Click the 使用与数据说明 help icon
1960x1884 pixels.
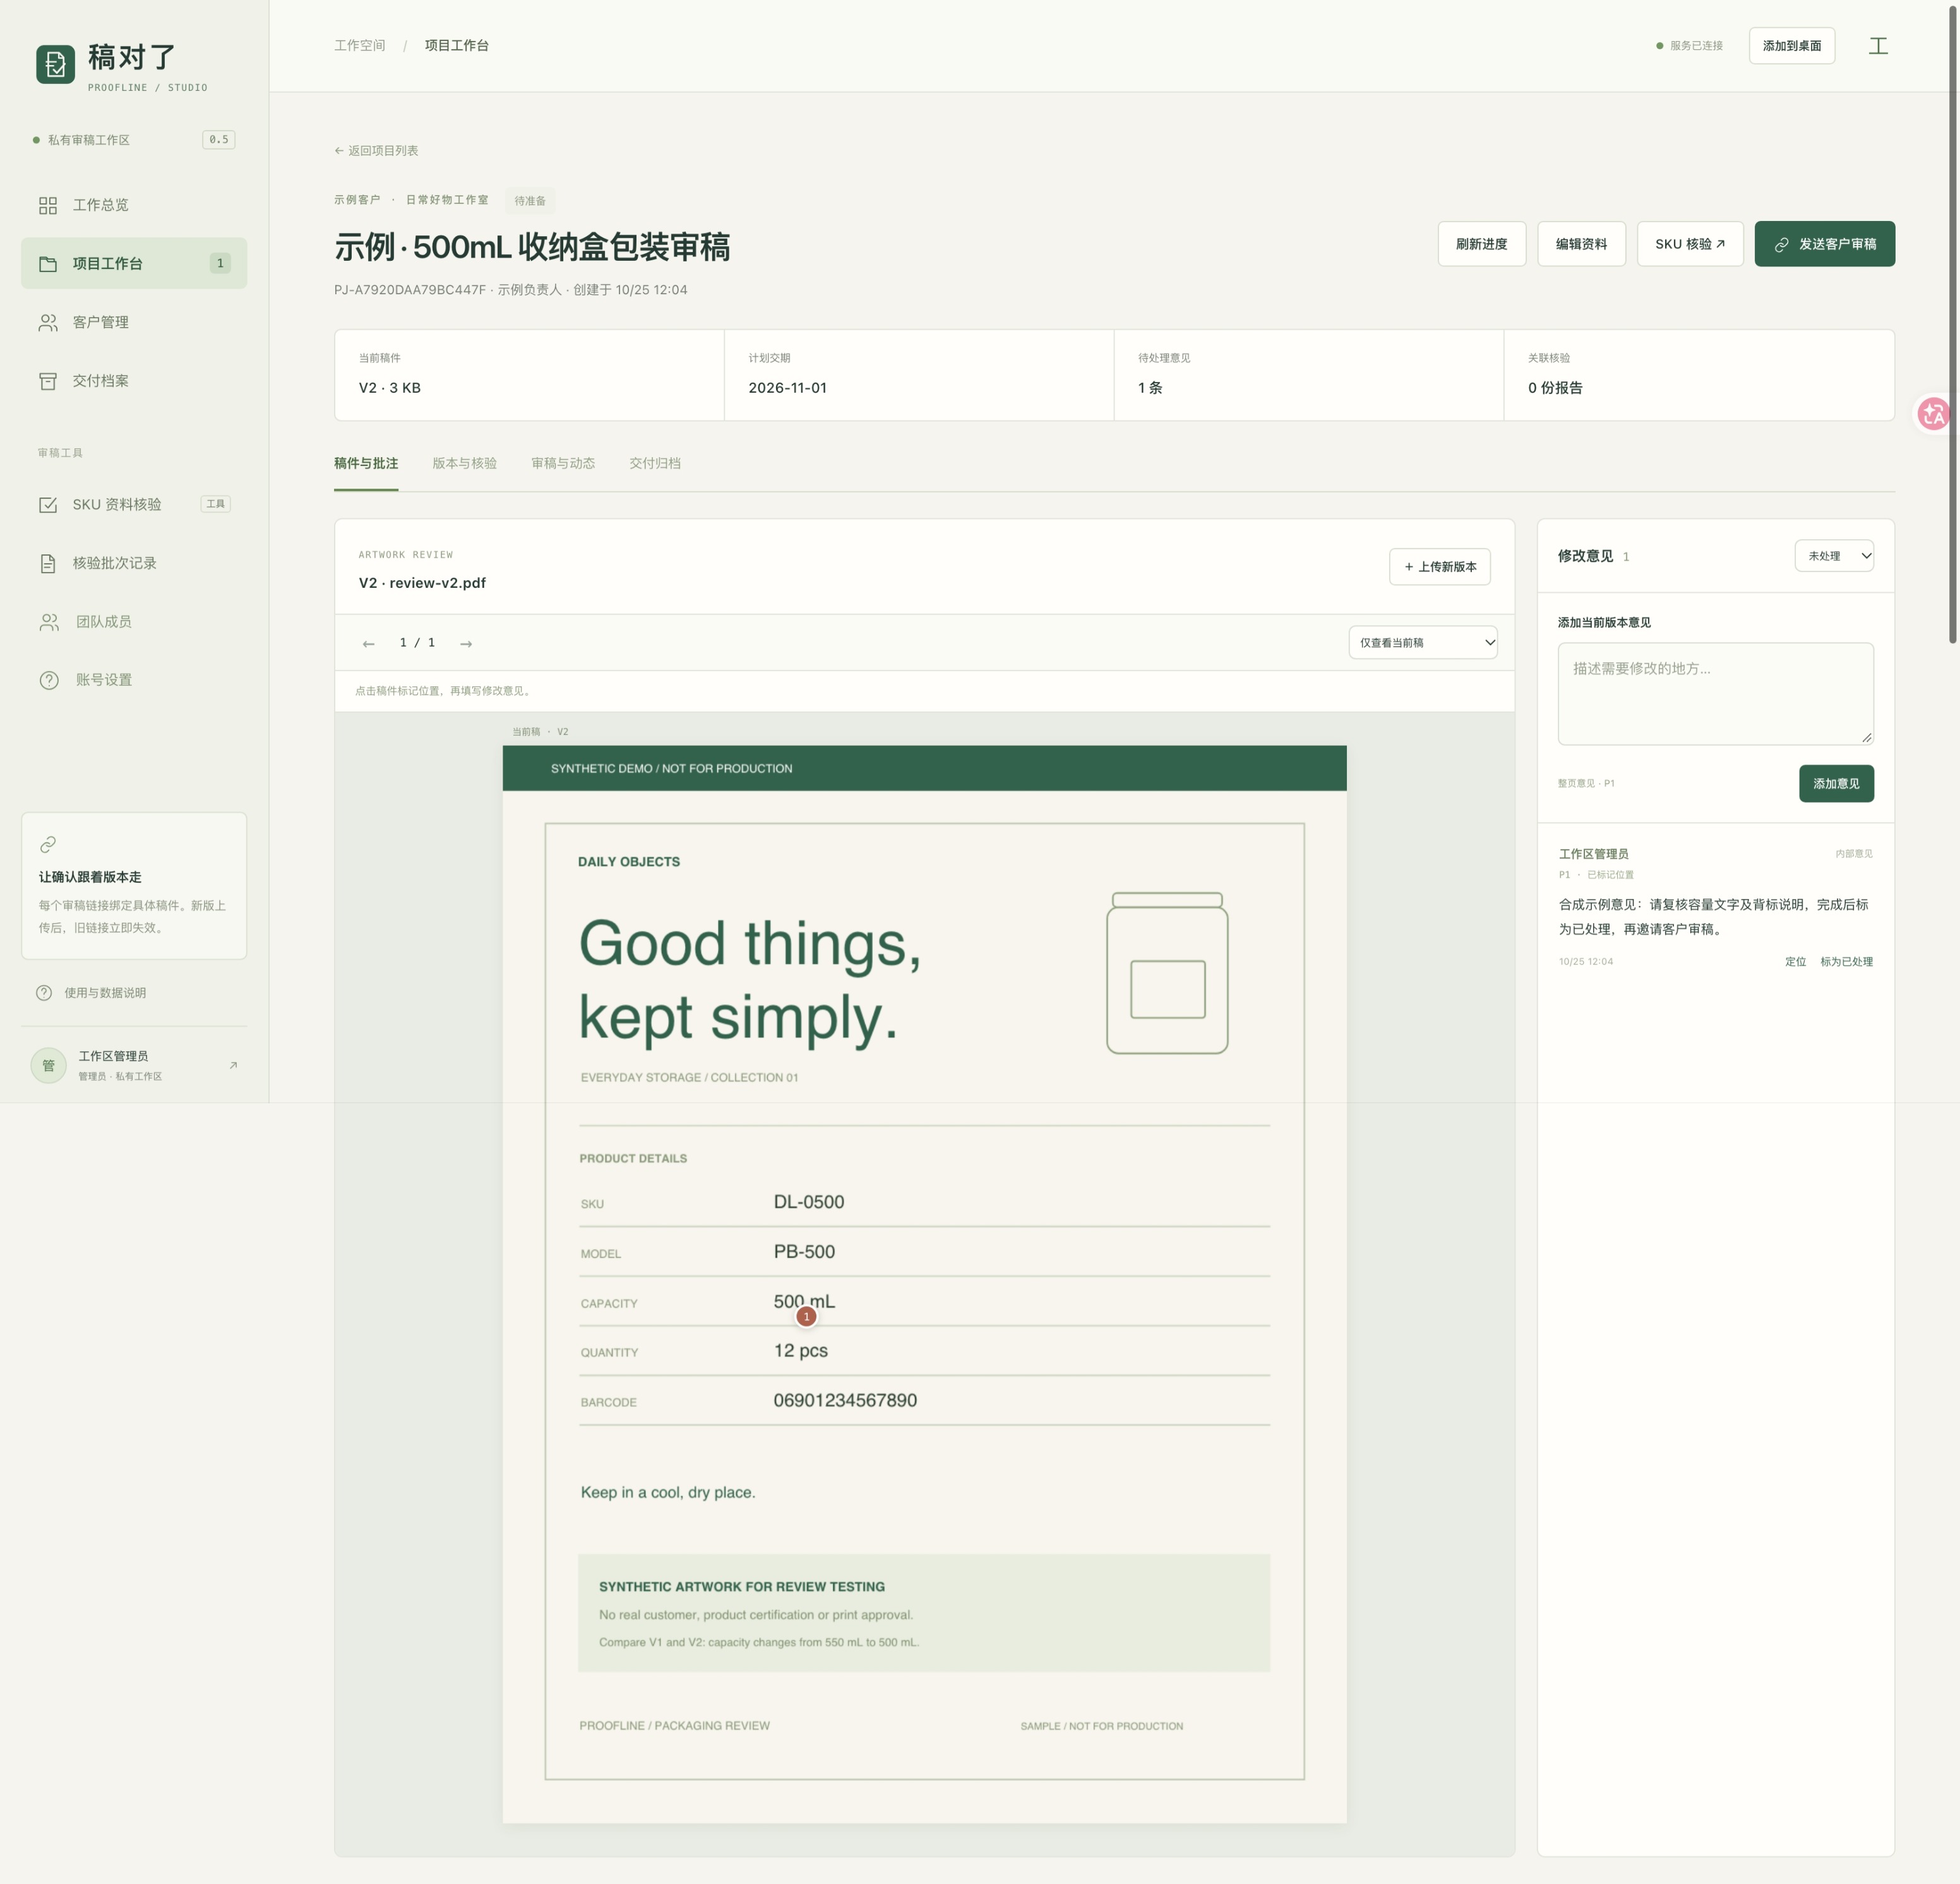44,993
